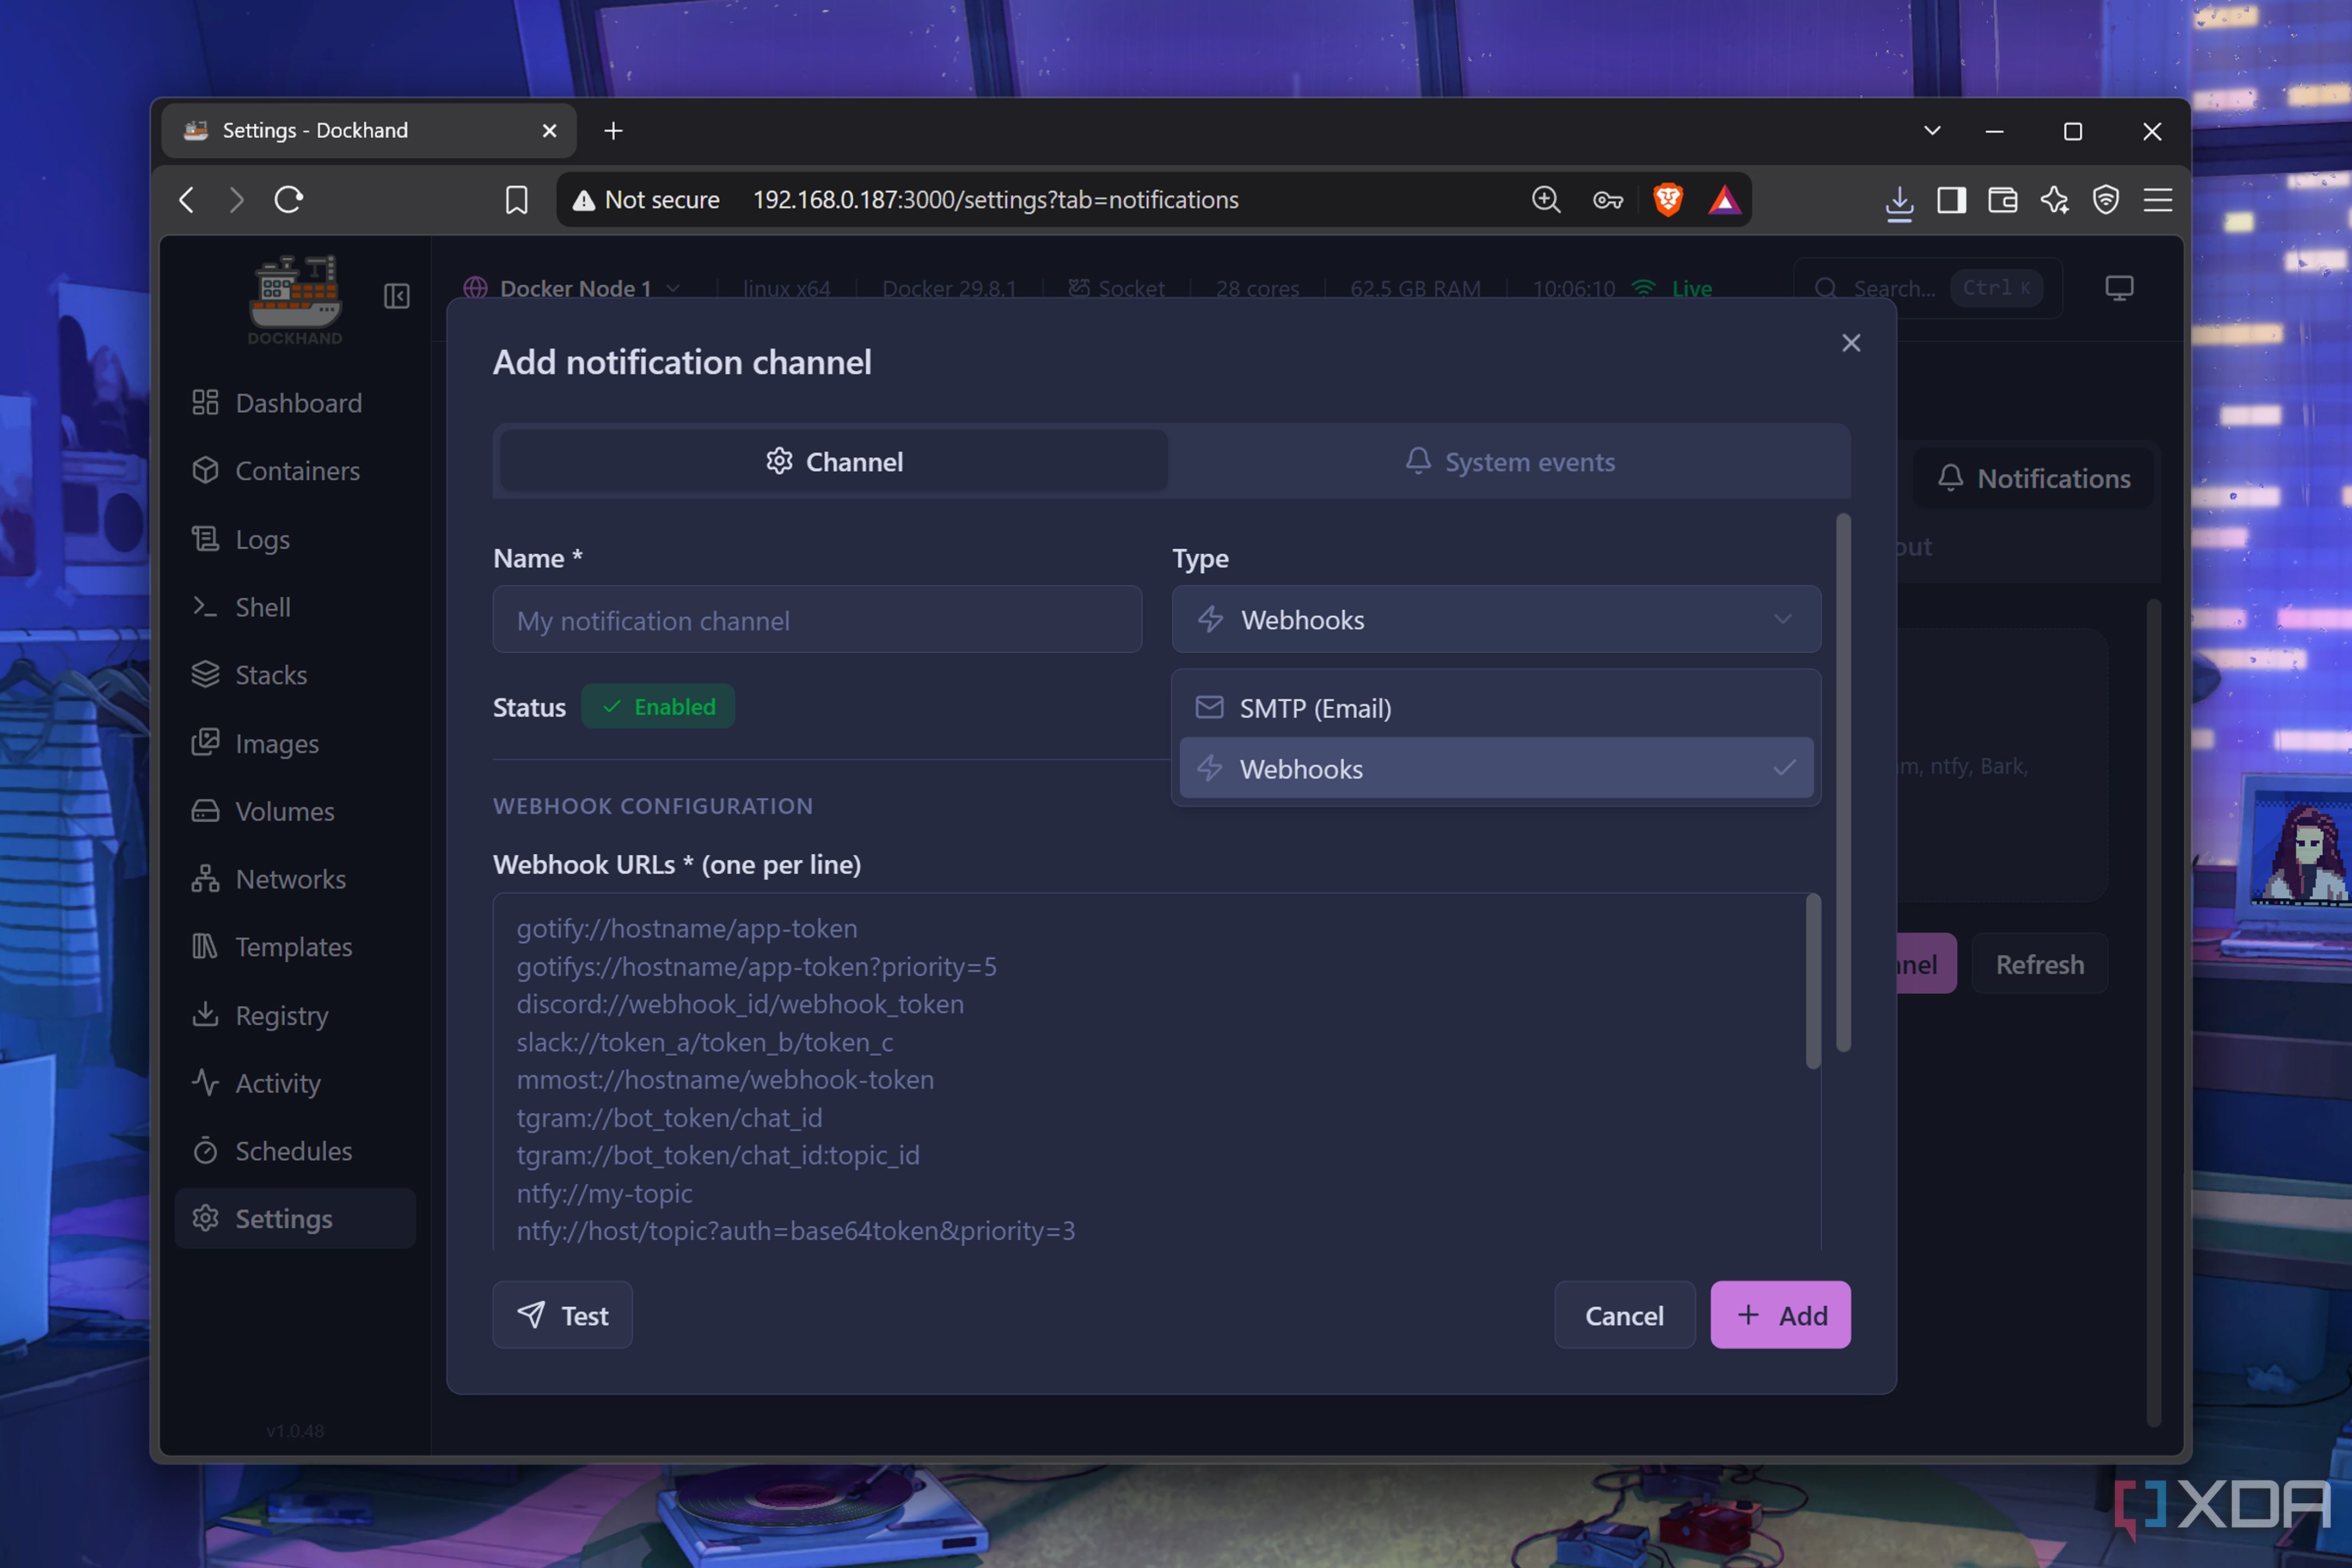Open the browser password key icon
The height and width of the screenshot is (1568, 2352).
click(1607, 200)
